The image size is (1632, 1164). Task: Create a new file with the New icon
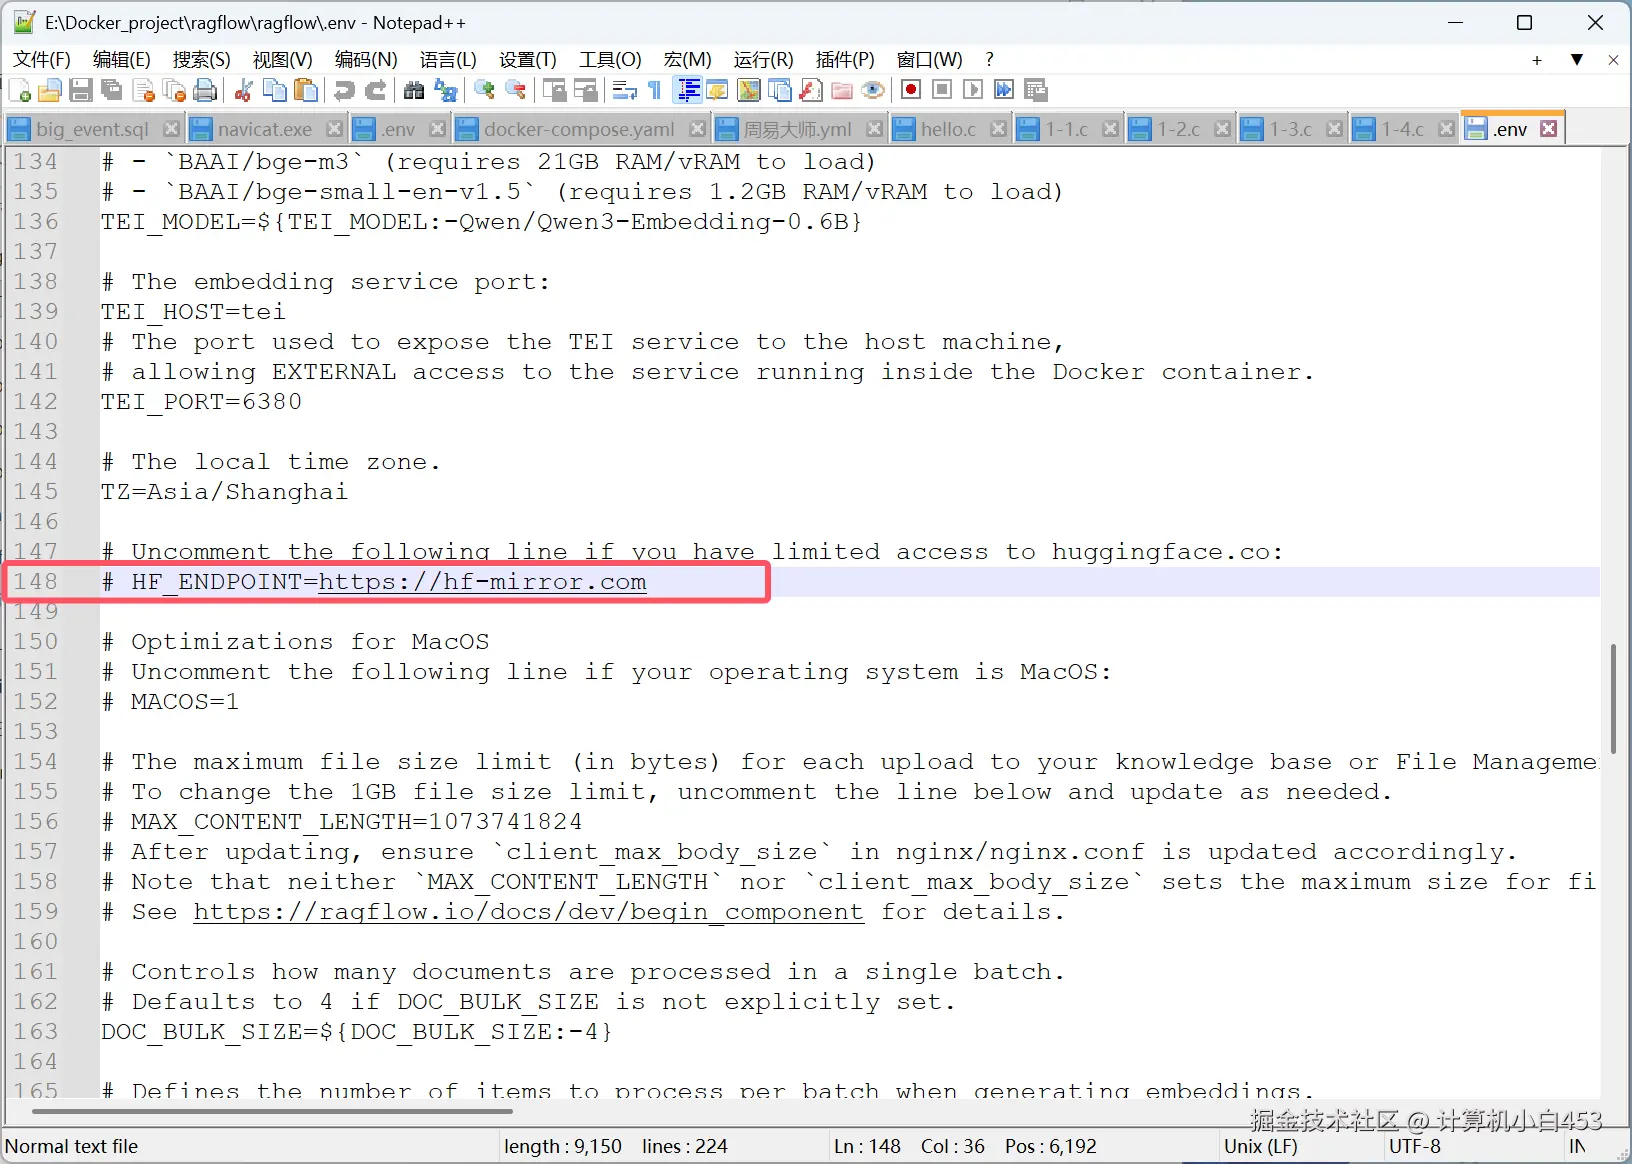[x=19, y=91]
